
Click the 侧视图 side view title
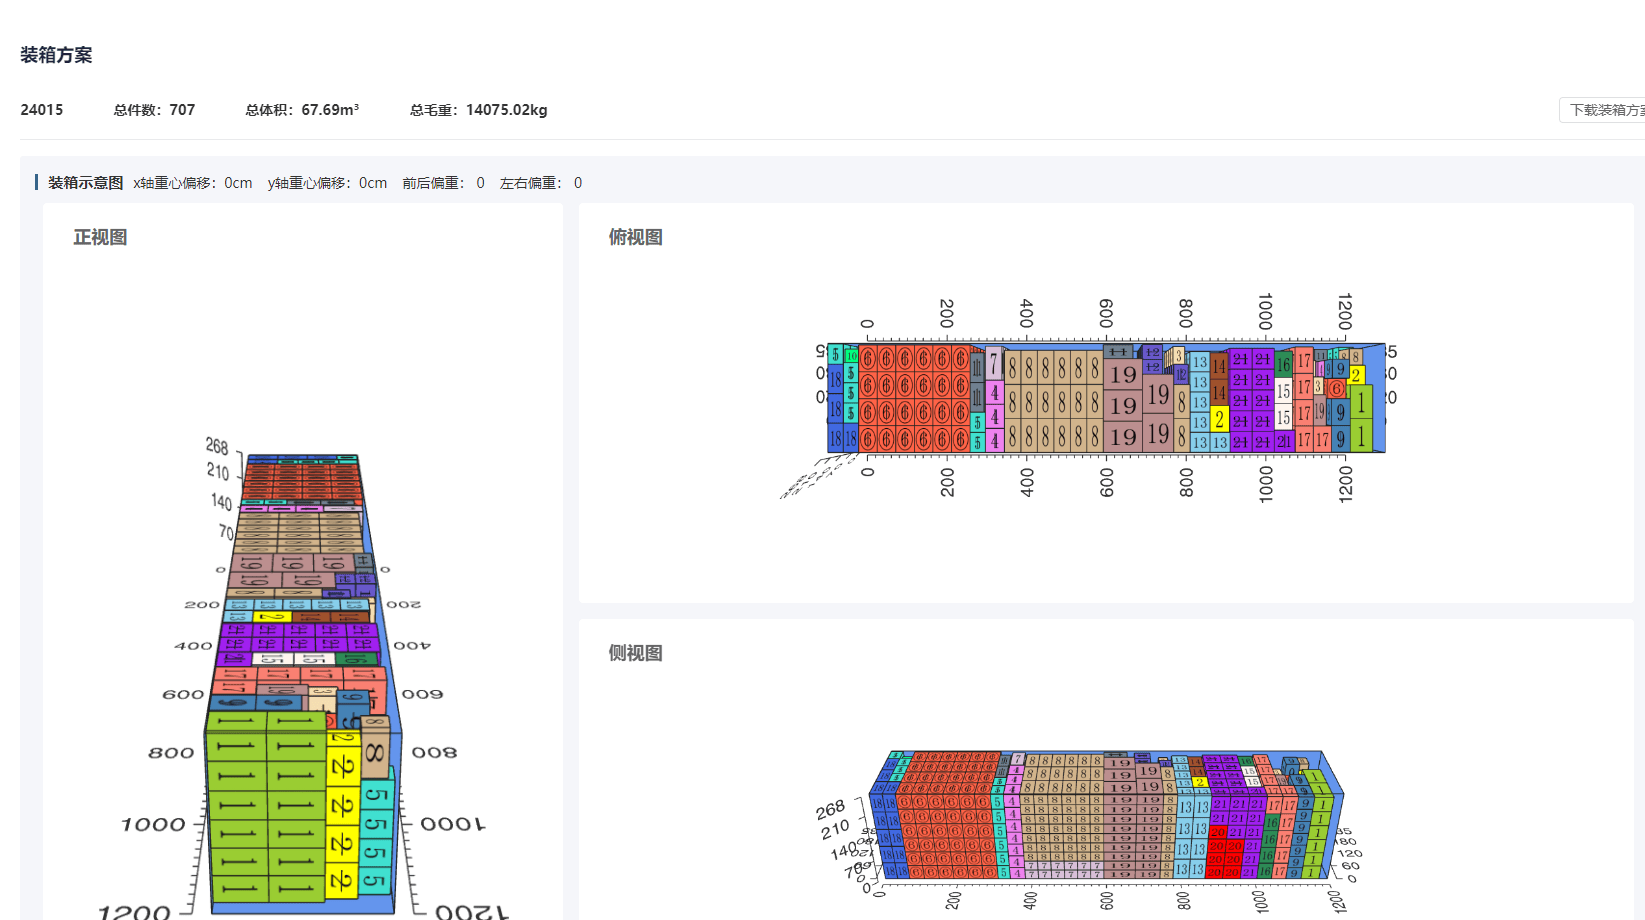[635, 653]
